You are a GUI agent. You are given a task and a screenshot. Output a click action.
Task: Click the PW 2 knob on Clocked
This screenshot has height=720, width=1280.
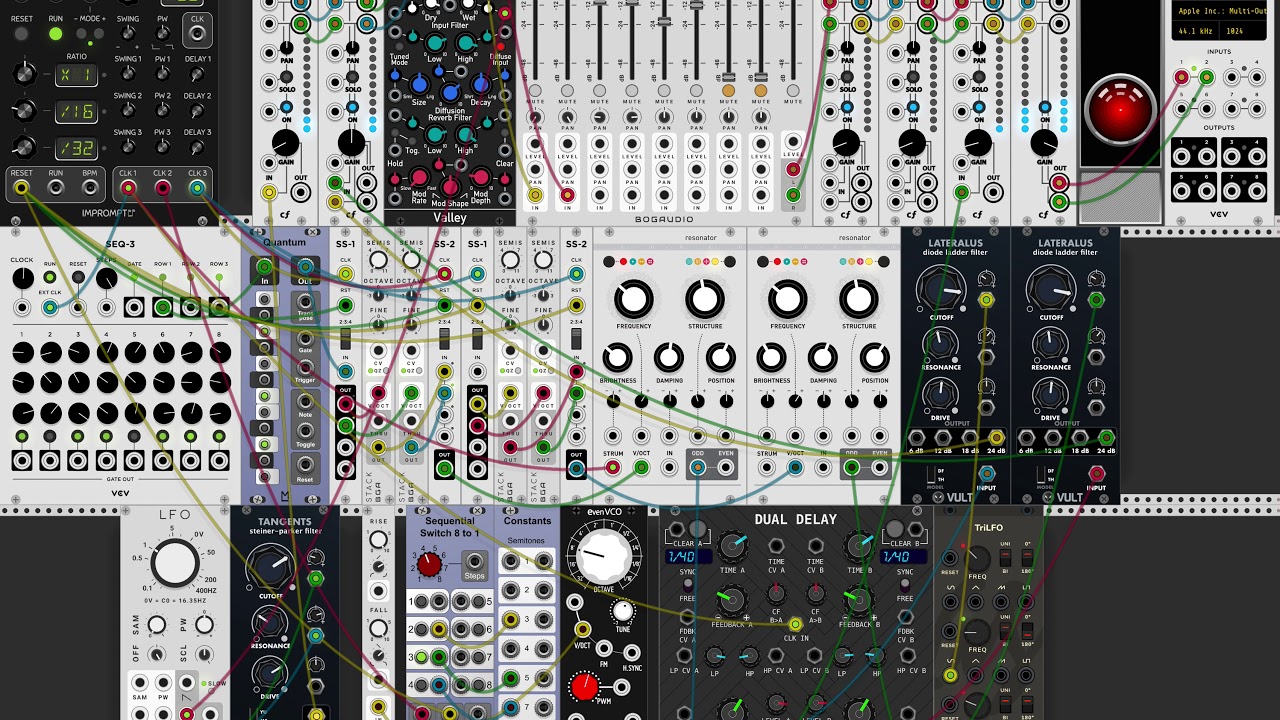pyautogui.click(x=162, y=113)
